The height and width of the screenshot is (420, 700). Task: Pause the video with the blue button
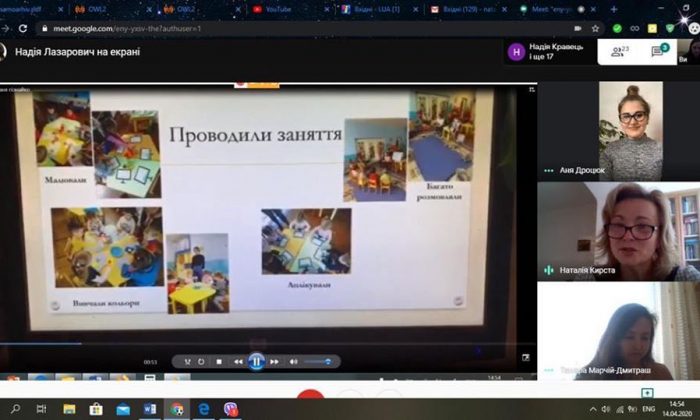point(256,361)
